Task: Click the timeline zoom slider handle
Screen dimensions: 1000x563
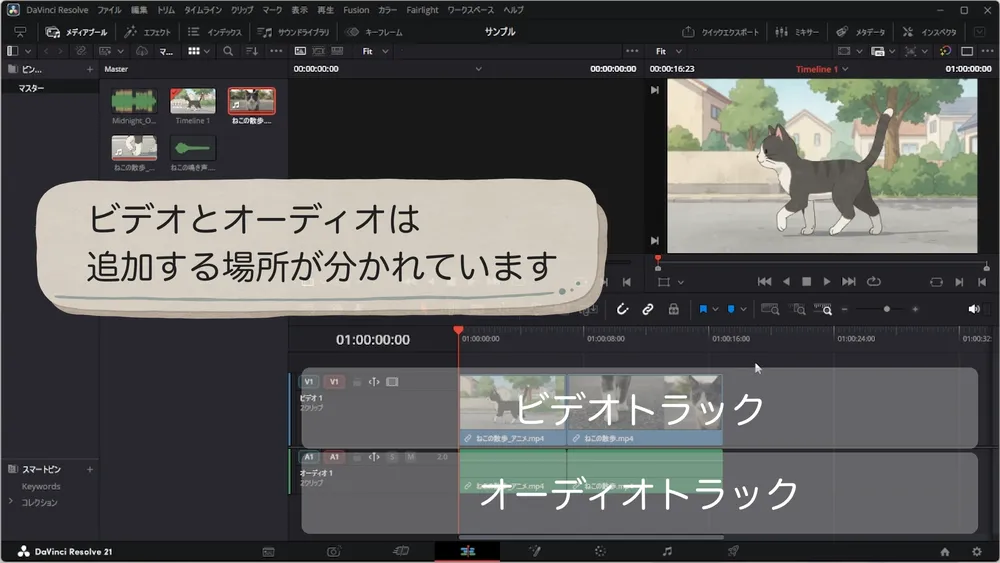Action: [886, 309]
